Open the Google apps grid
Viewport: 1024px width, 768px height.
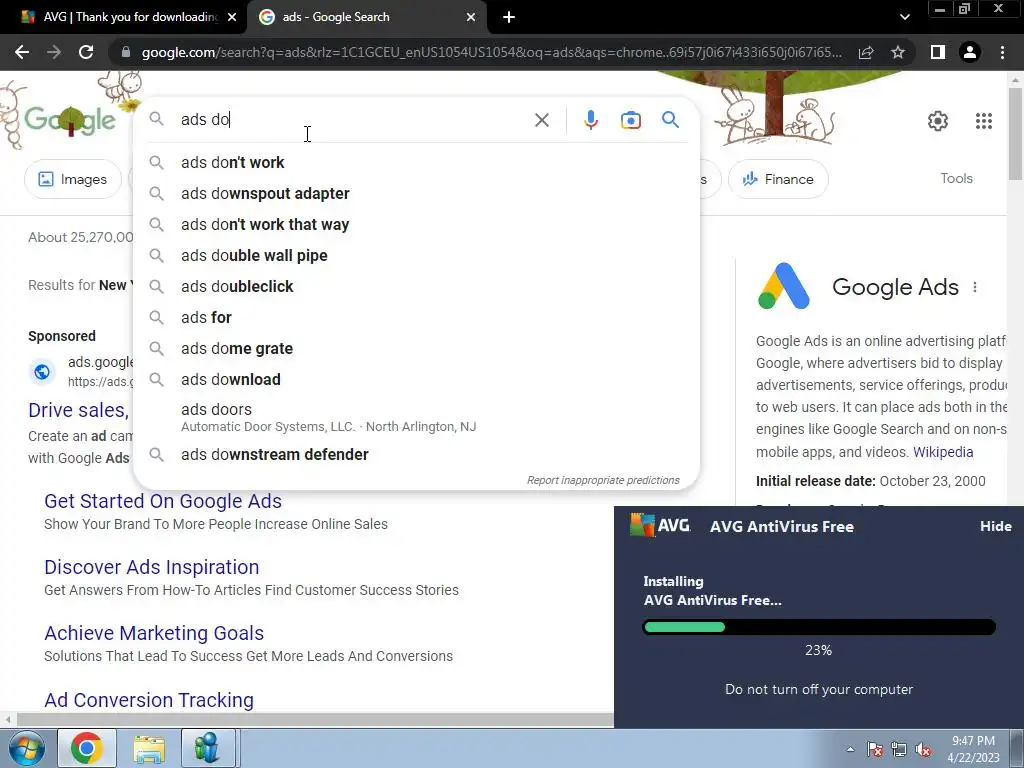tap(984, 121)
